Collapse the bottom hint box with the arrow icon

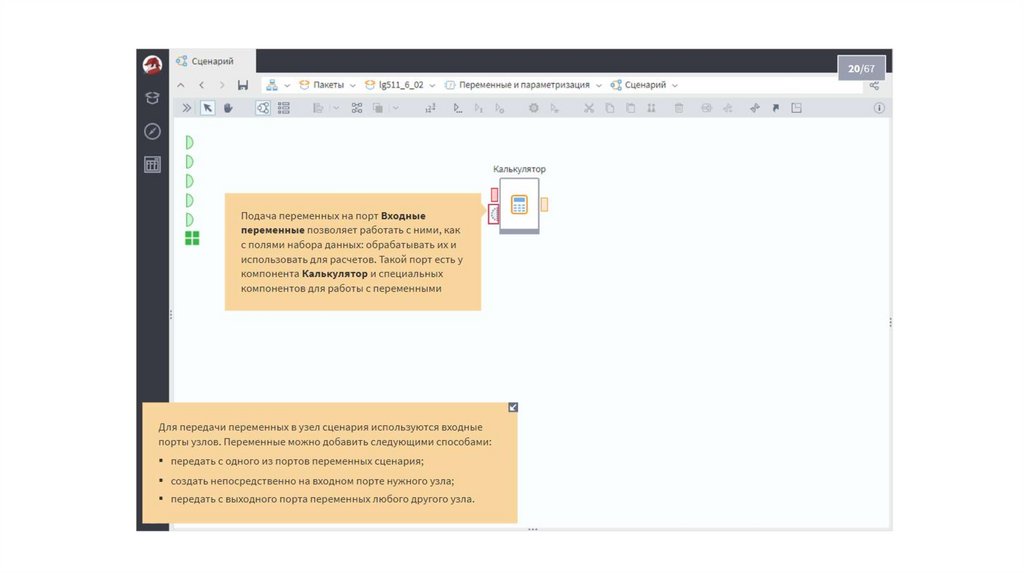[x=513, y=407]
